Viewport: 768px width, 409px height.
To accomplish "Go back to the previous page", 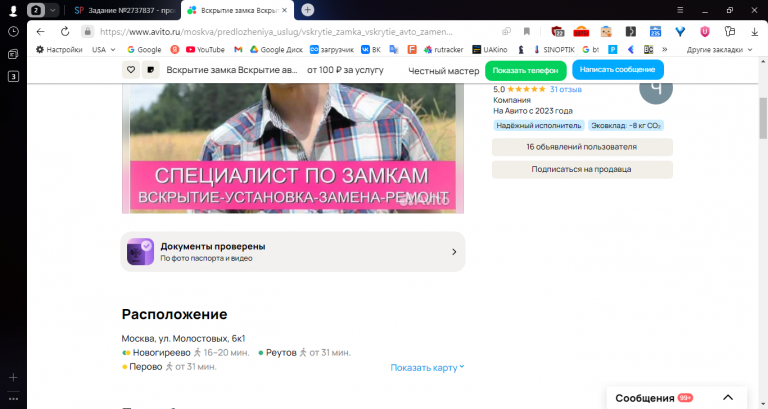I will 41,31.
